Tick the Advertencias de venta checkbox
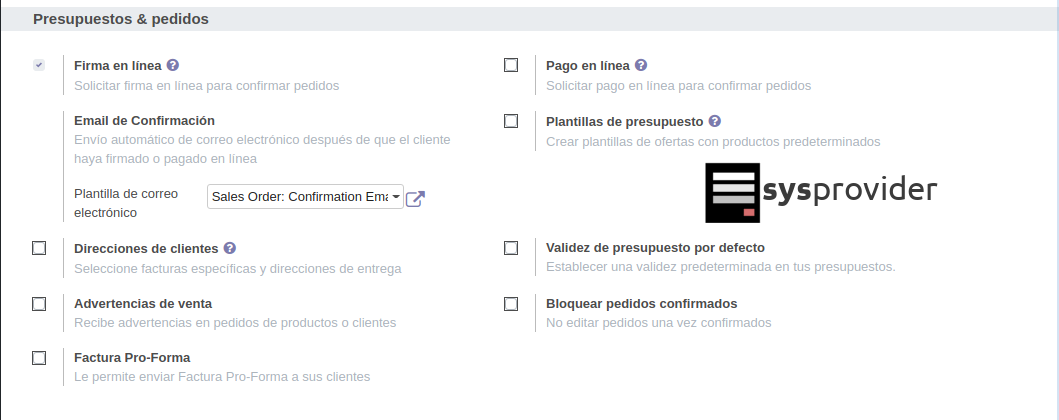Viewport: 1059px width, 420px height. pyautogui.click(x=39, y=303)
